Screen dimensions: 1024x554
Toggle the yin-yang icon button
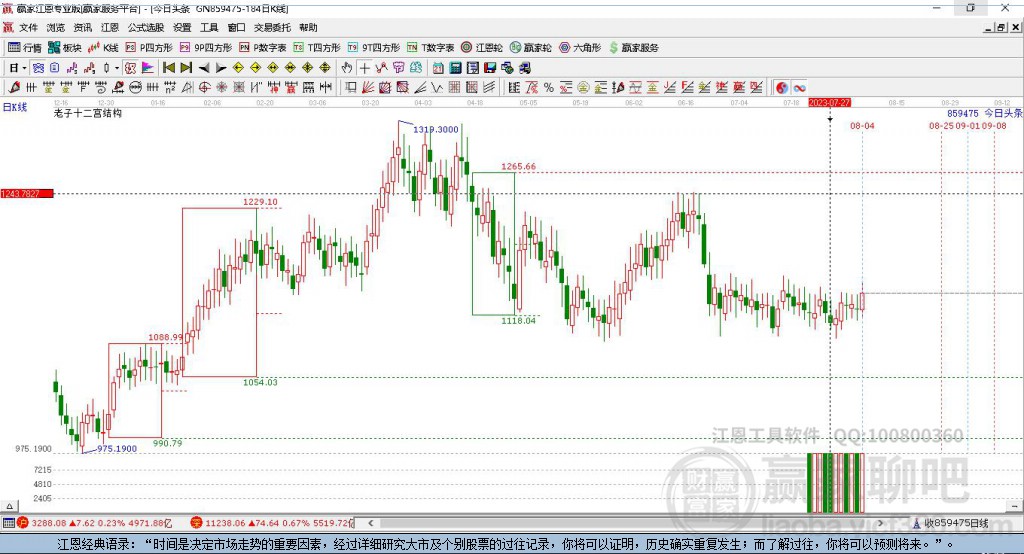pos(782,88)
